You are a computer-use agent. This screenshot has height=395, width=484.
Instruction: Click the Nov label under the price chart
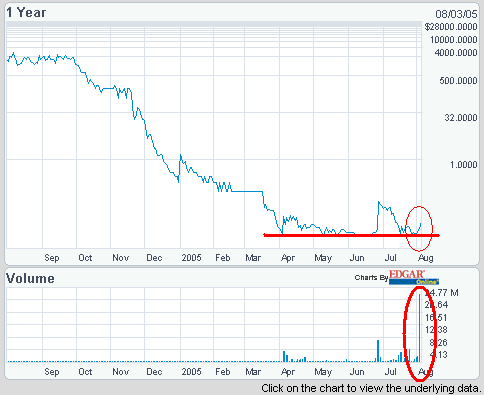(x=121, y=258)
